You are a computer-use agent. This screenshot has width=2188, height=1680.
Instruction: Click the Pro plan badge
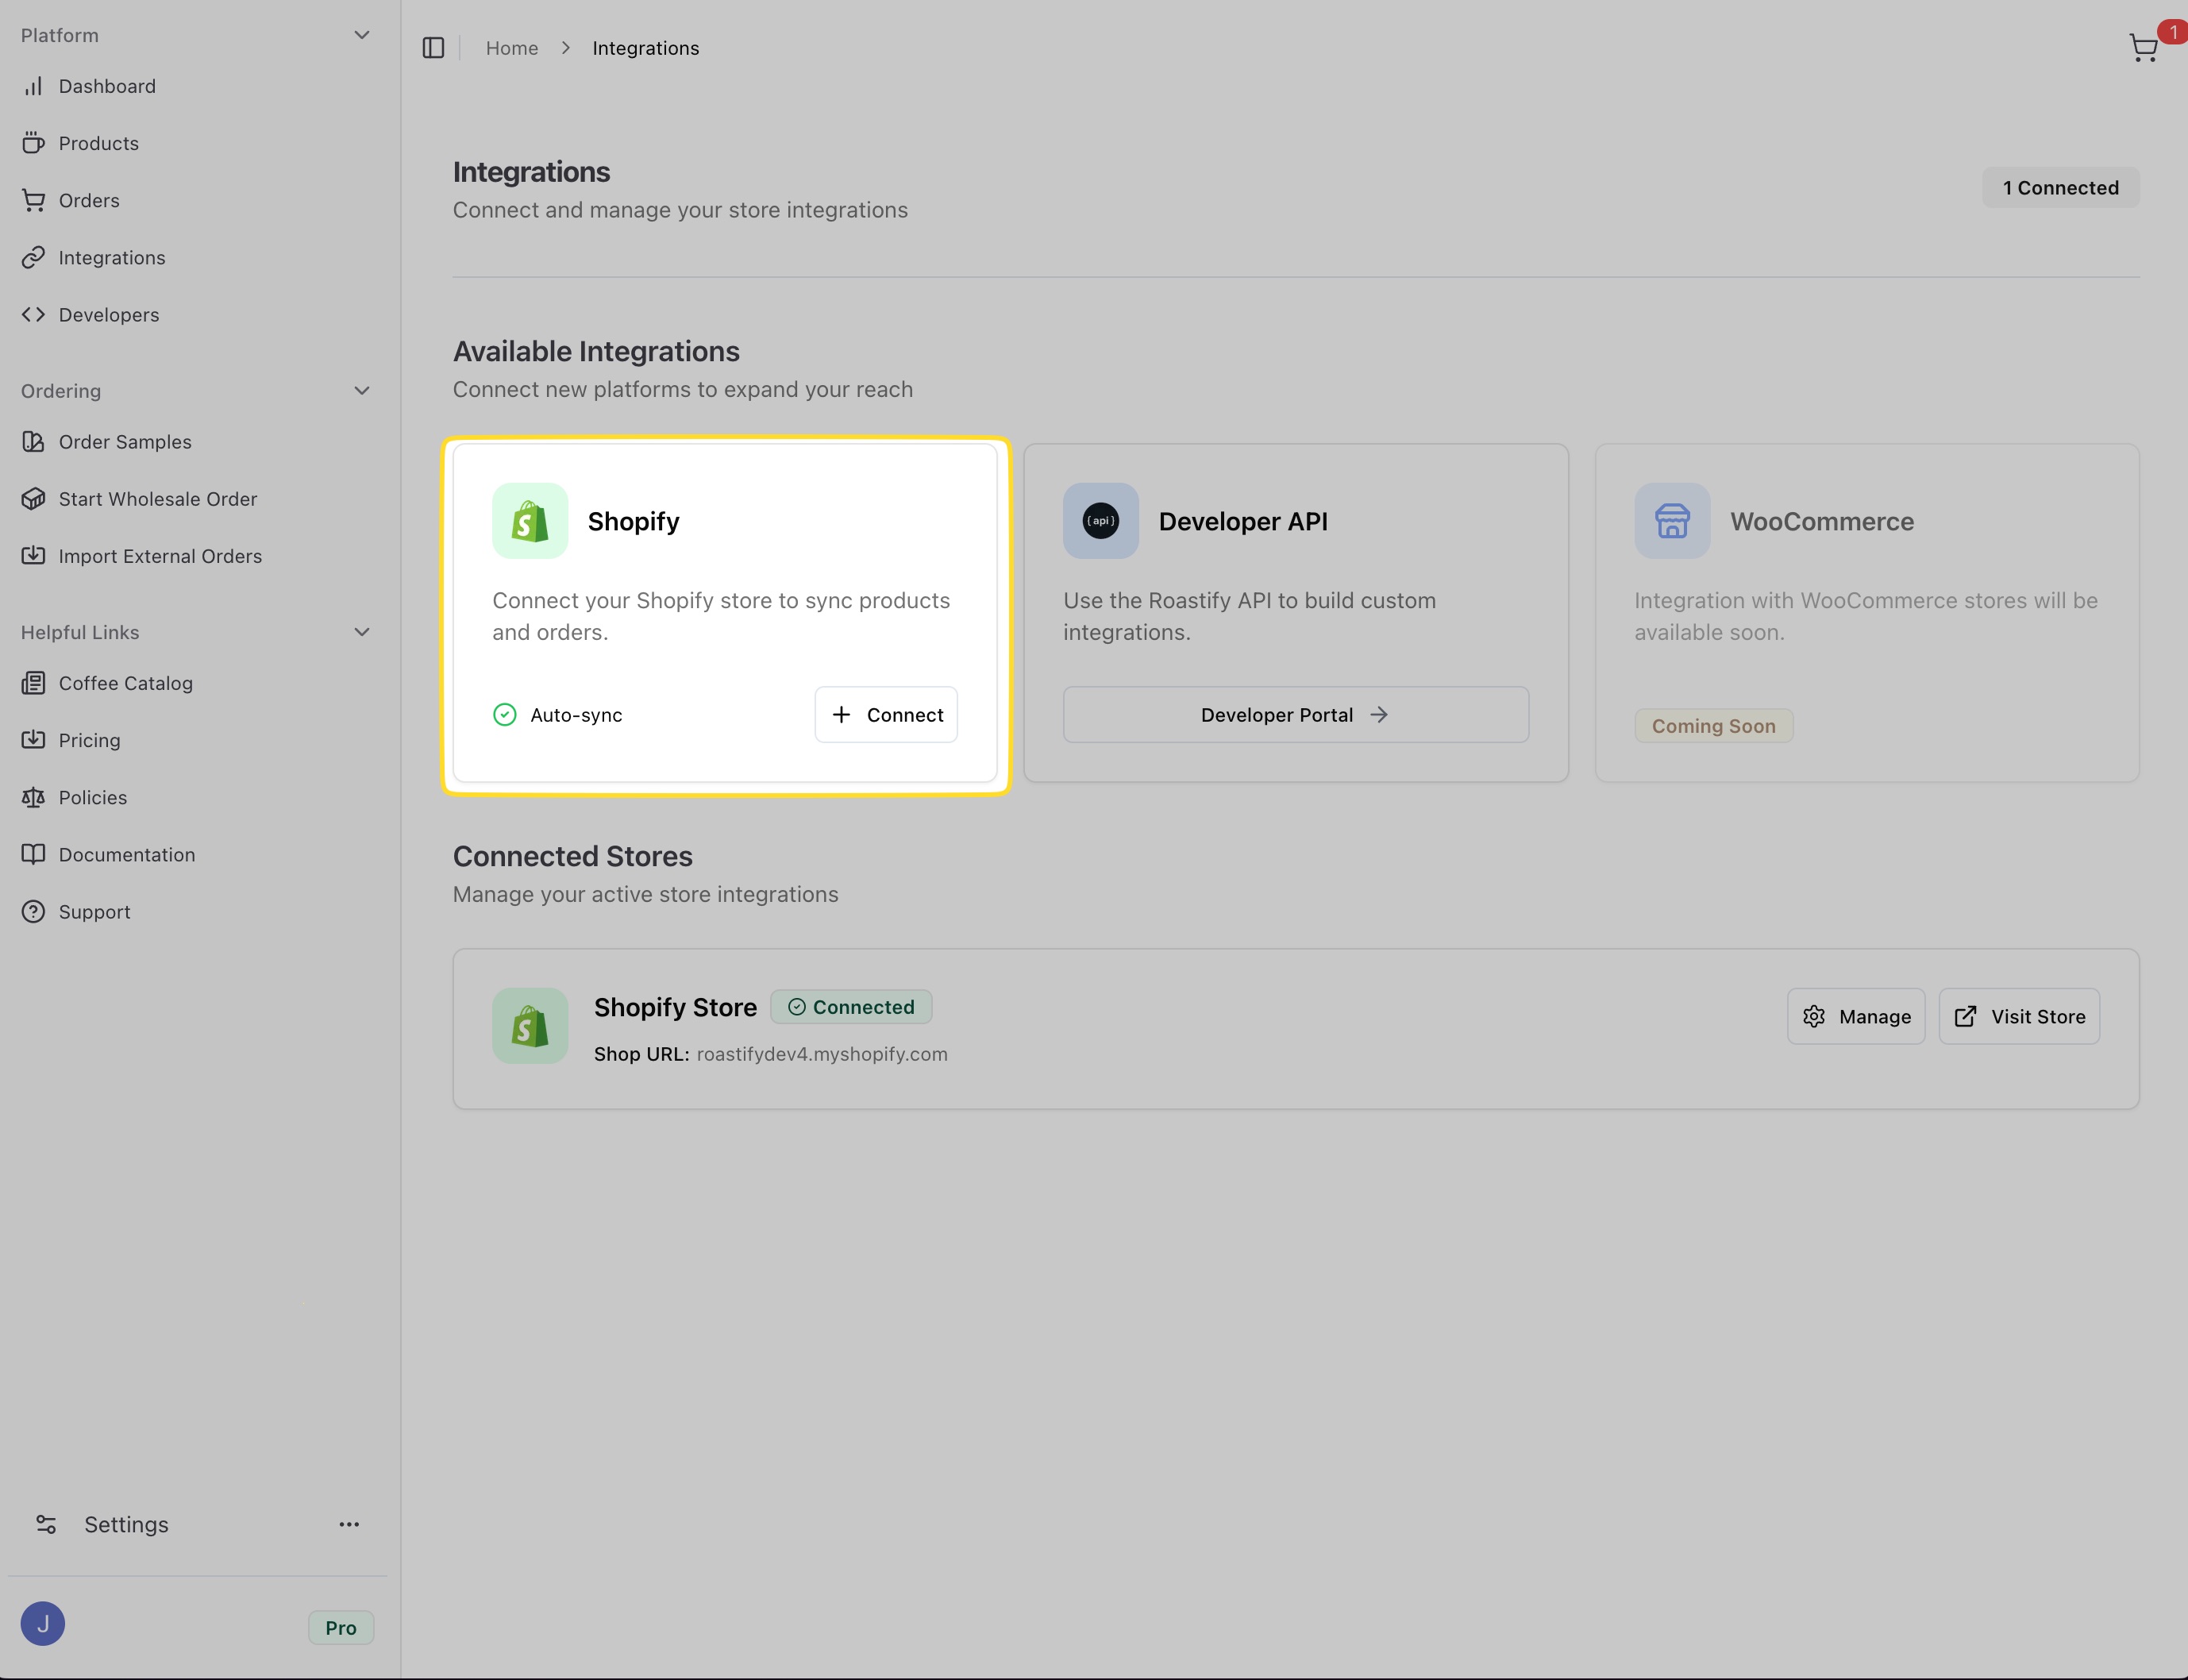(x=340, y=1628)
